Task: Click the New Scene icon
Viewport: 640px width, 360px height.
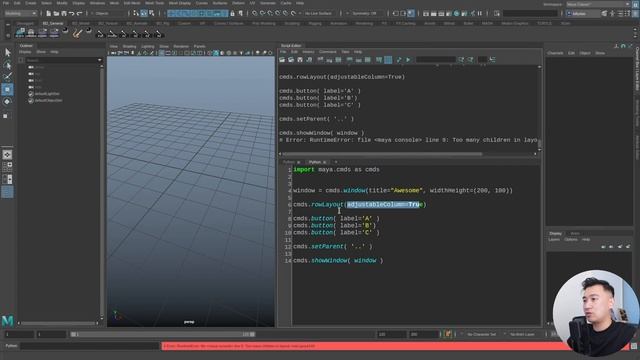Action: (48, 13)
